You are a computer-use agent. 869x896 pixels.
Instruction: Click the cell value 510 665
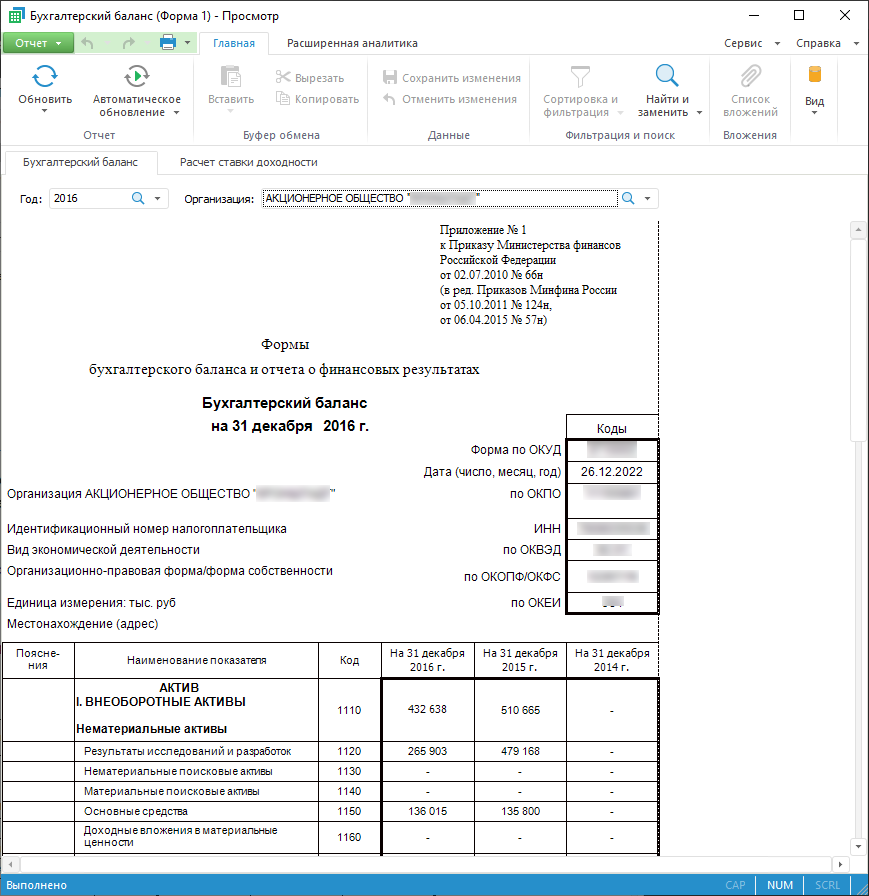[520, 710]
